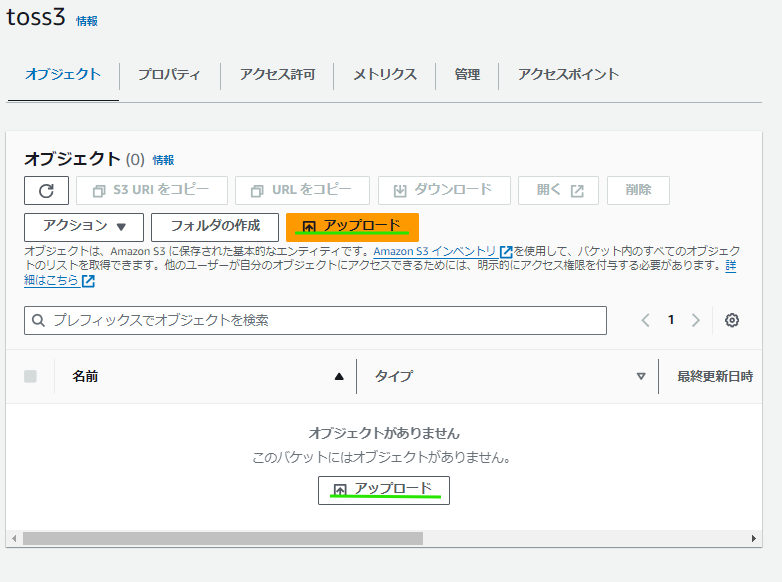
Task: Click the 最終更新日時 column header
Action: pyautogui.click(x=715, y=377)
